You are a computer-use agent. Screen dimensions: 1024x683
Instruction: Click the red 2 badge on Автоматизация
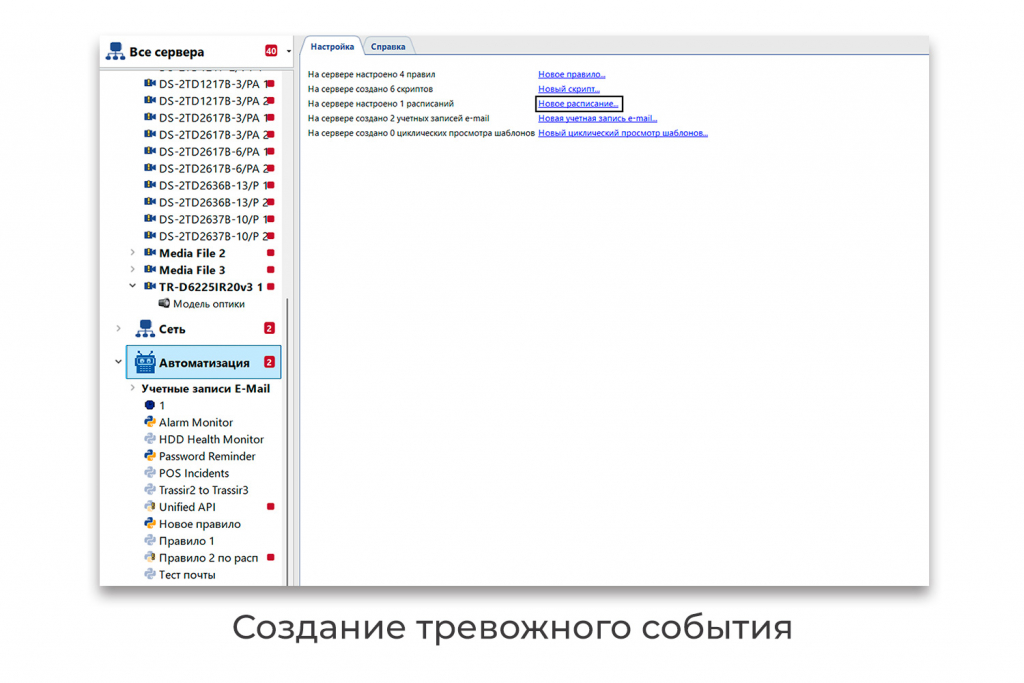pos(269,362)
